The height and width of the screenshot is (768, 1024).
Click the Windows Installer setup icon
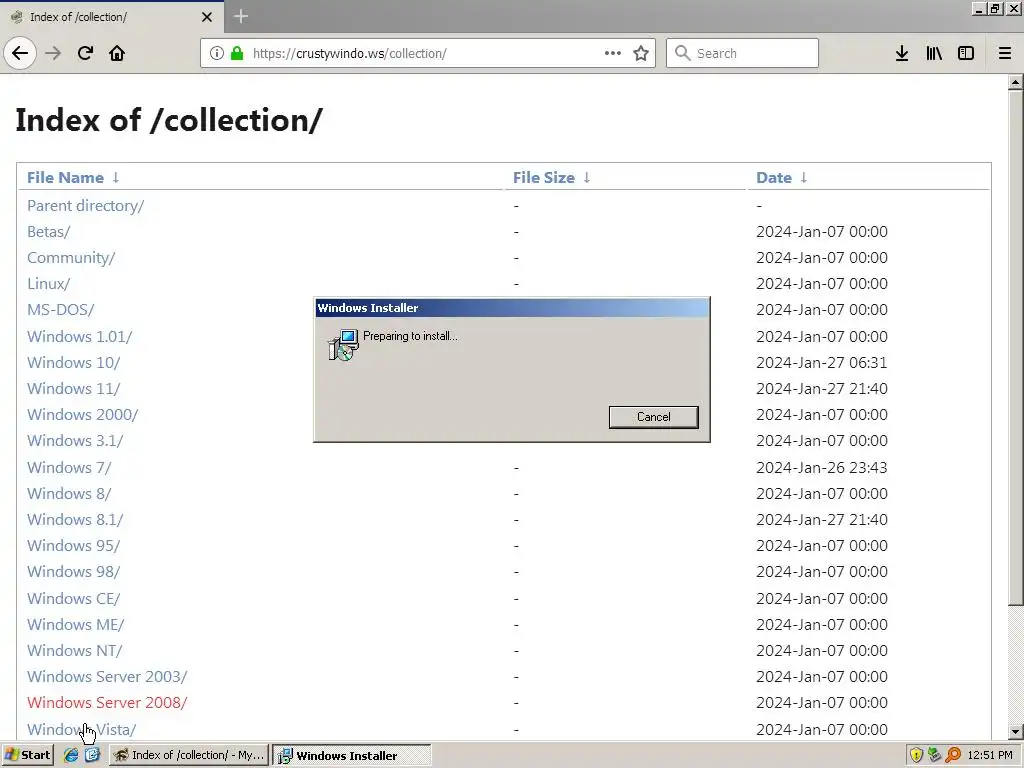pyautogui.click(x=343, y=345)
